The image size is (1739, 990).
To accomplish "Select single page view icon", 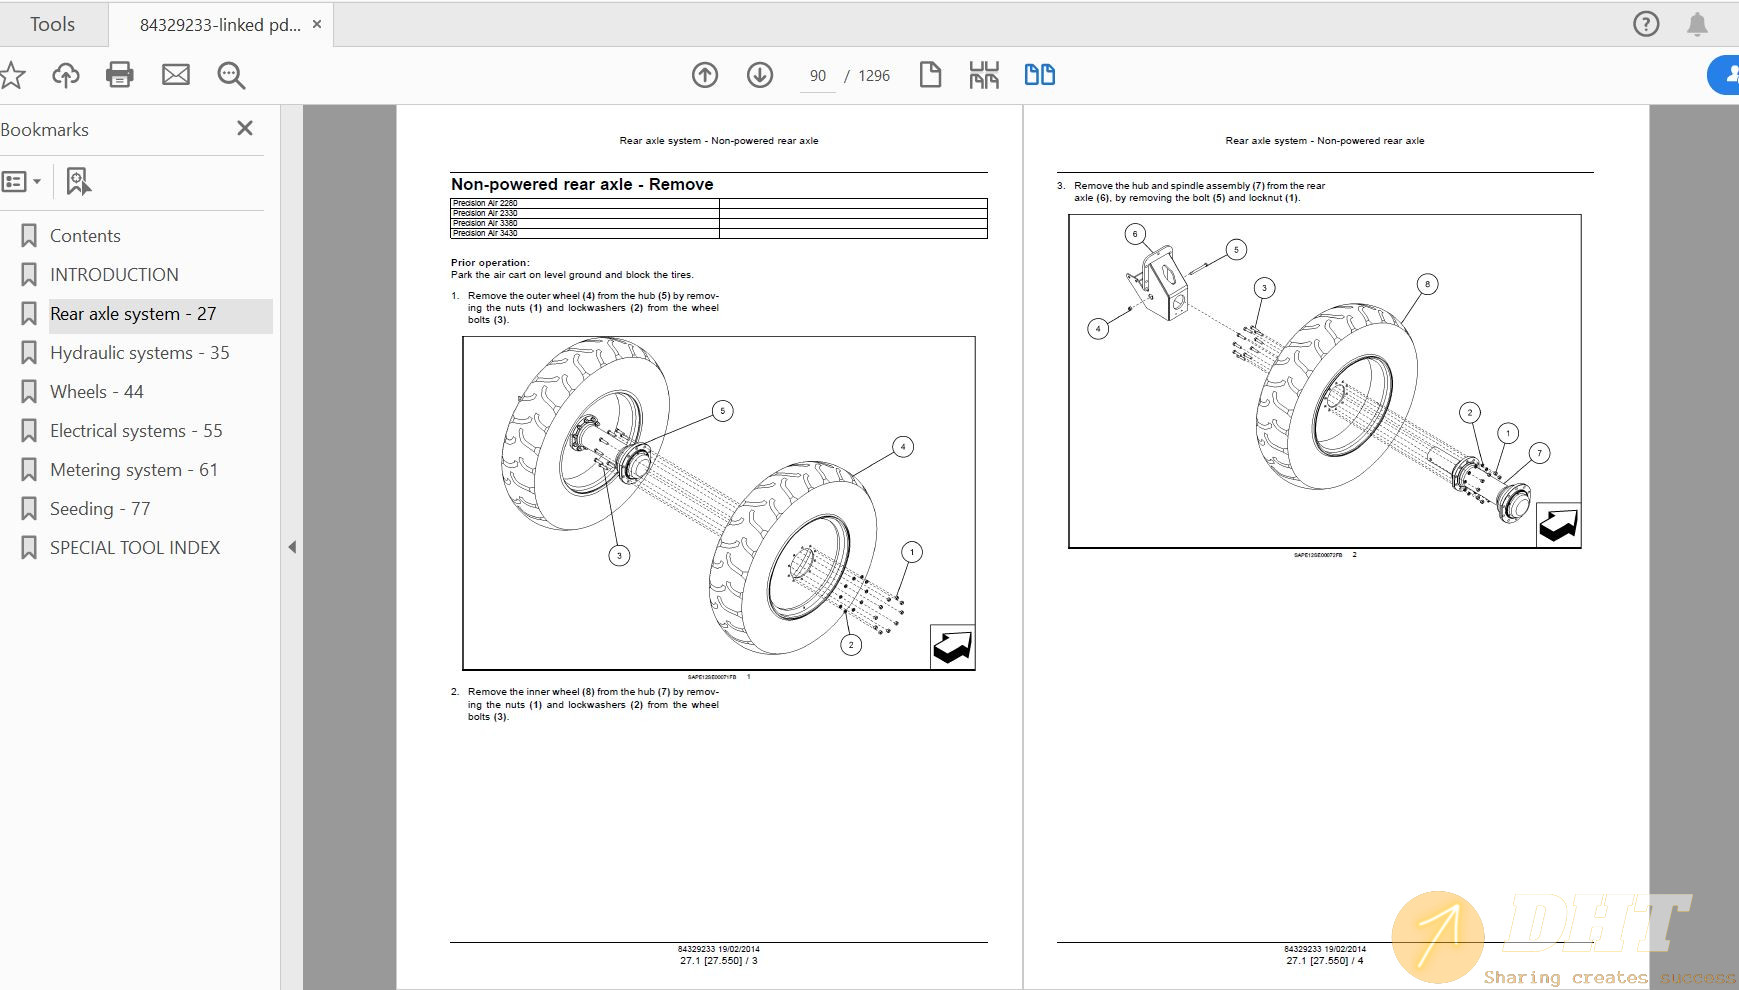I will (x=930, y=75).
